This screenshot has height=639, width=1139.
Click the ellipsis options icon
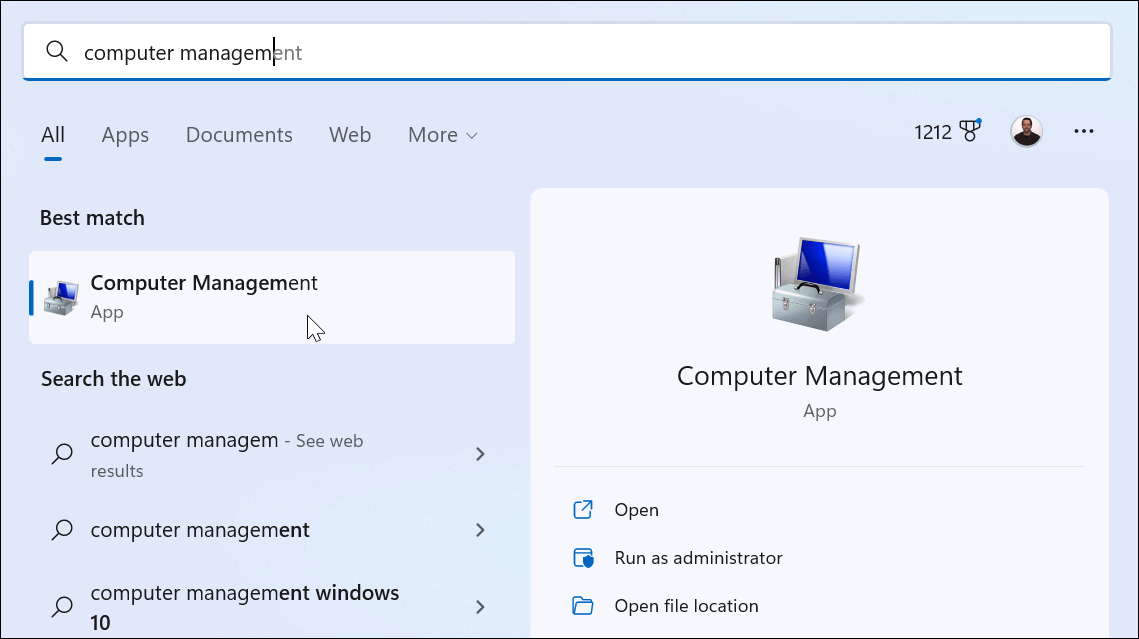[x=1084, y=131]
